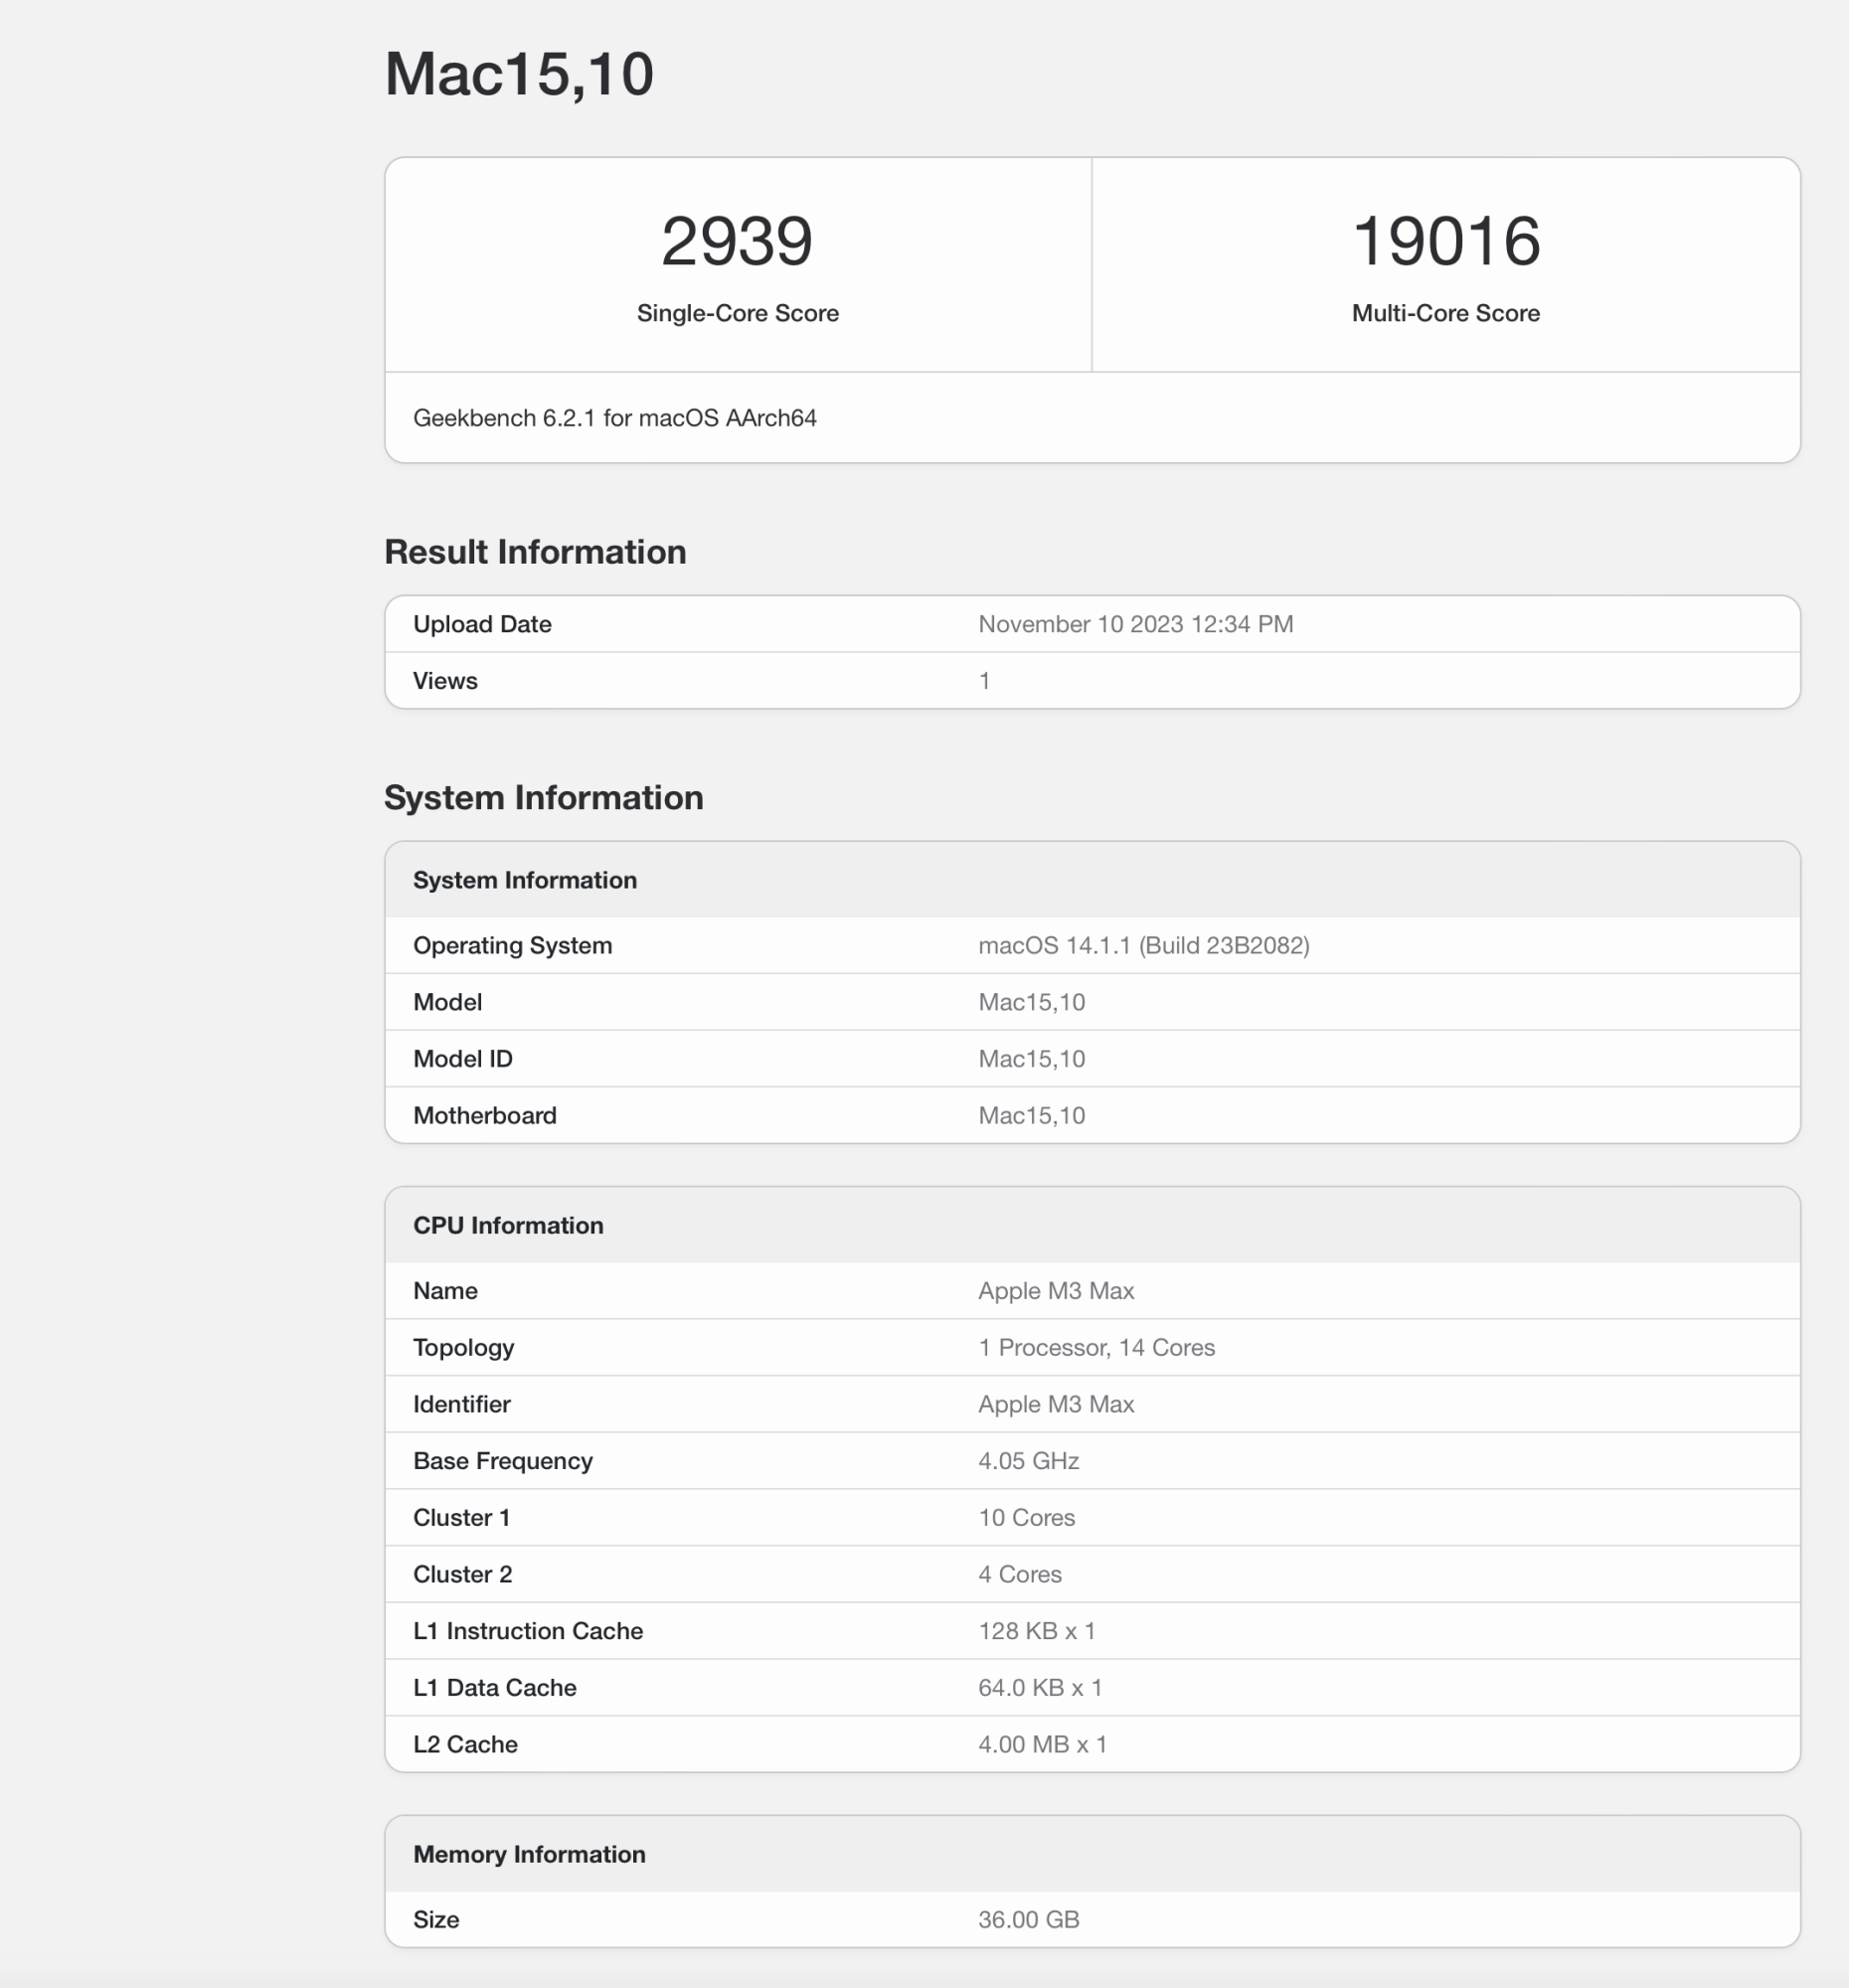Click the "Model ID" row label
1849x1988 pixels.
463,1059
